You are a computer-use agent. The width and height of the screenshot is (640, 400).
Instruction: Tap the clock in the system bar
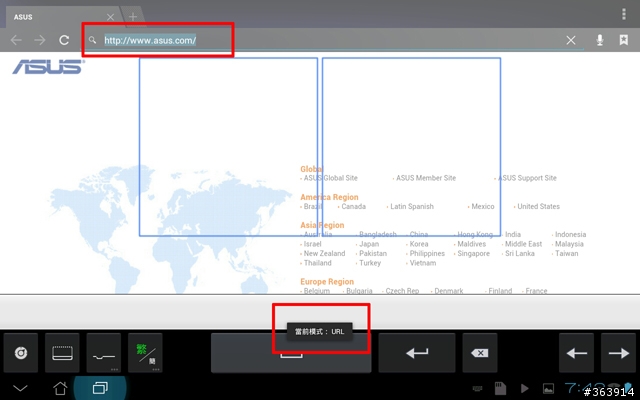[584, 388]
